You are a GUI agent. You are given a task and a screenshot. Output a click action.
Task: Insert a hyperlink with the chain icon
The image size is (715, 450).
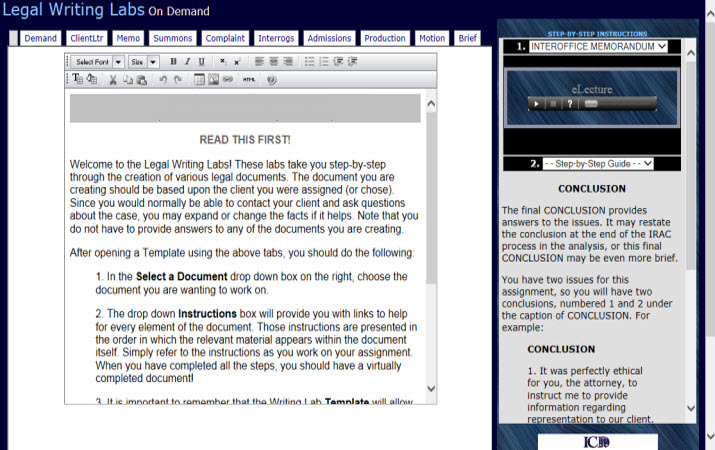pyautogui.click(x=228, y=80)
